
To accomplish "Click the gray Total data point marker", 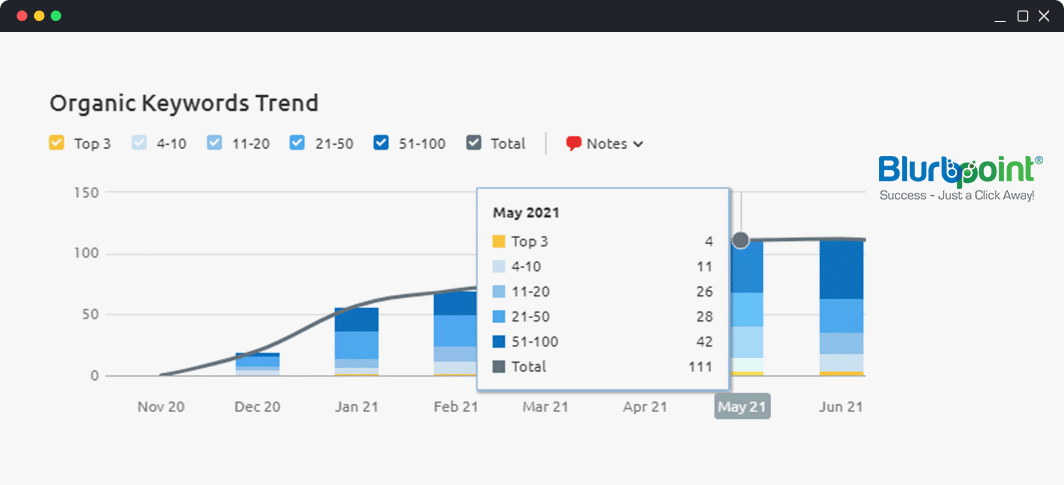I will 741,240.
